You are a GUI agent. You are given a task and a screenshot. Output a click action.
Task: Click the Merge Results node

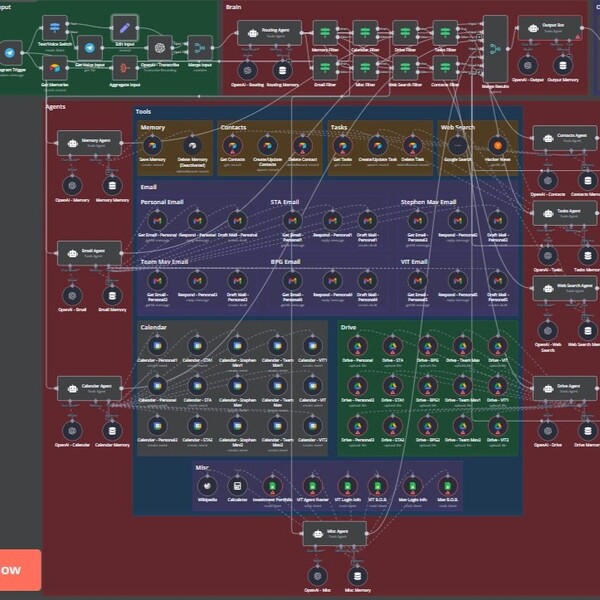496,49
